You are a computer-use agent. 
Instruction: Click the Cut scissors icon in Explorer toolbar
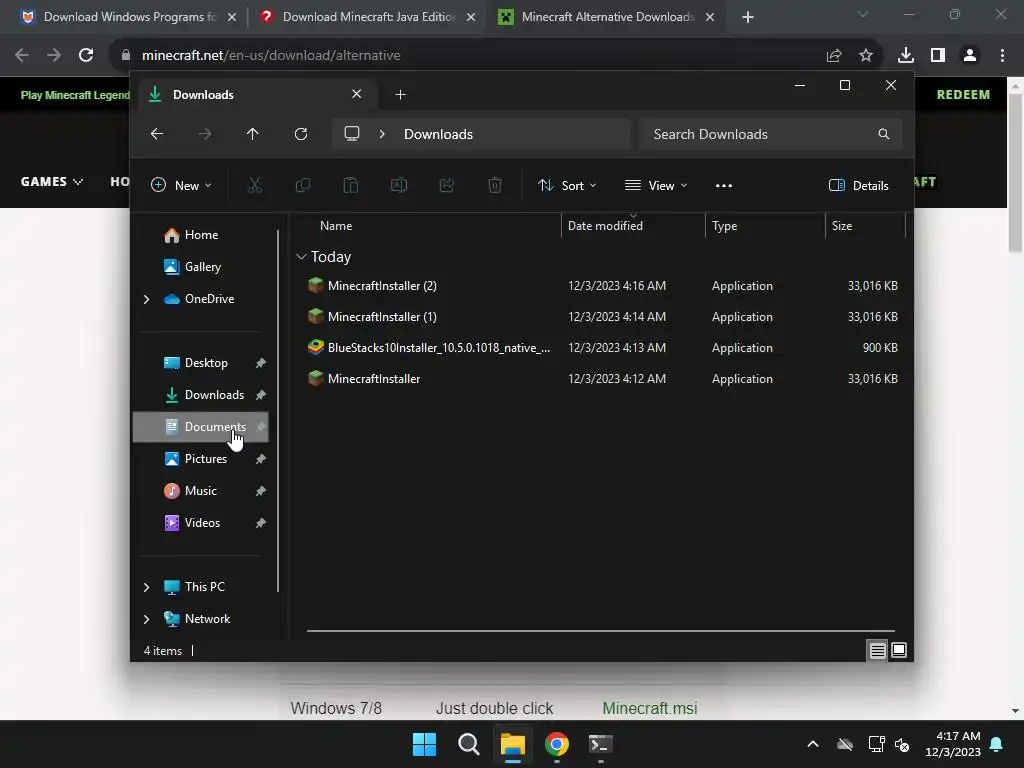(255, 185)
